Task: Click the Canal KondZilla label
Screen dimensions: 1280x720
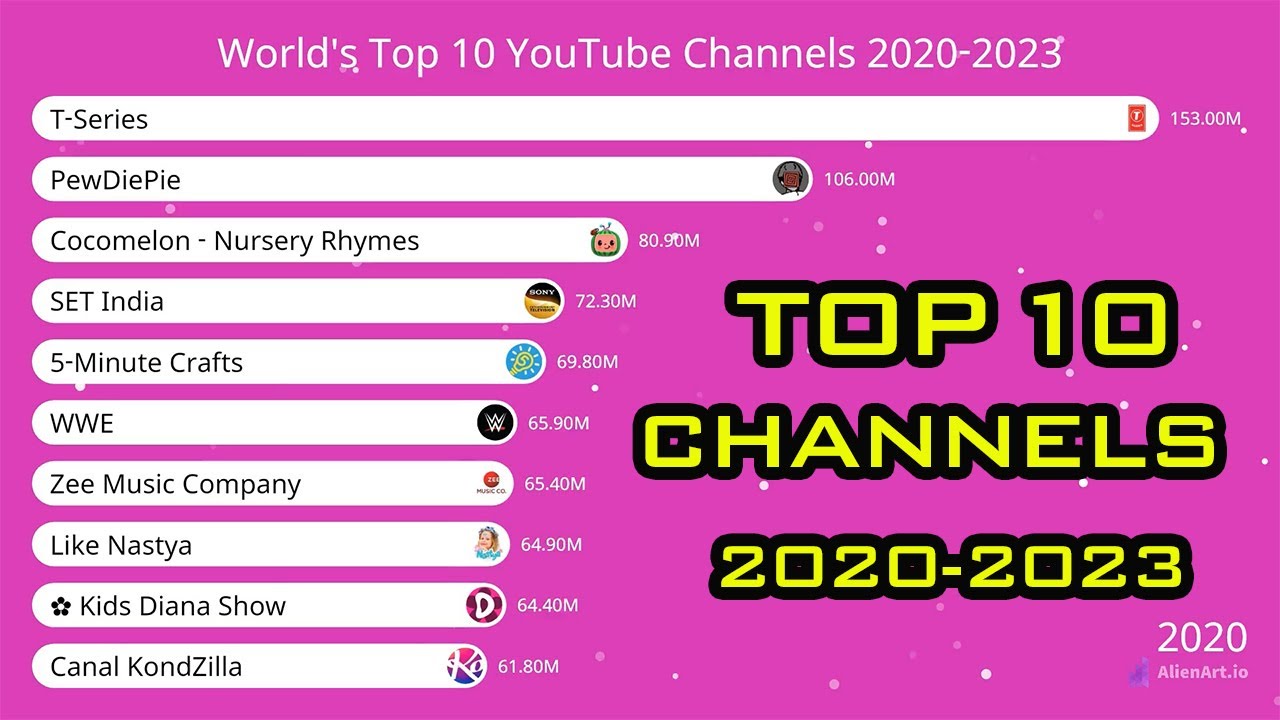Action: tap(146, 667)
